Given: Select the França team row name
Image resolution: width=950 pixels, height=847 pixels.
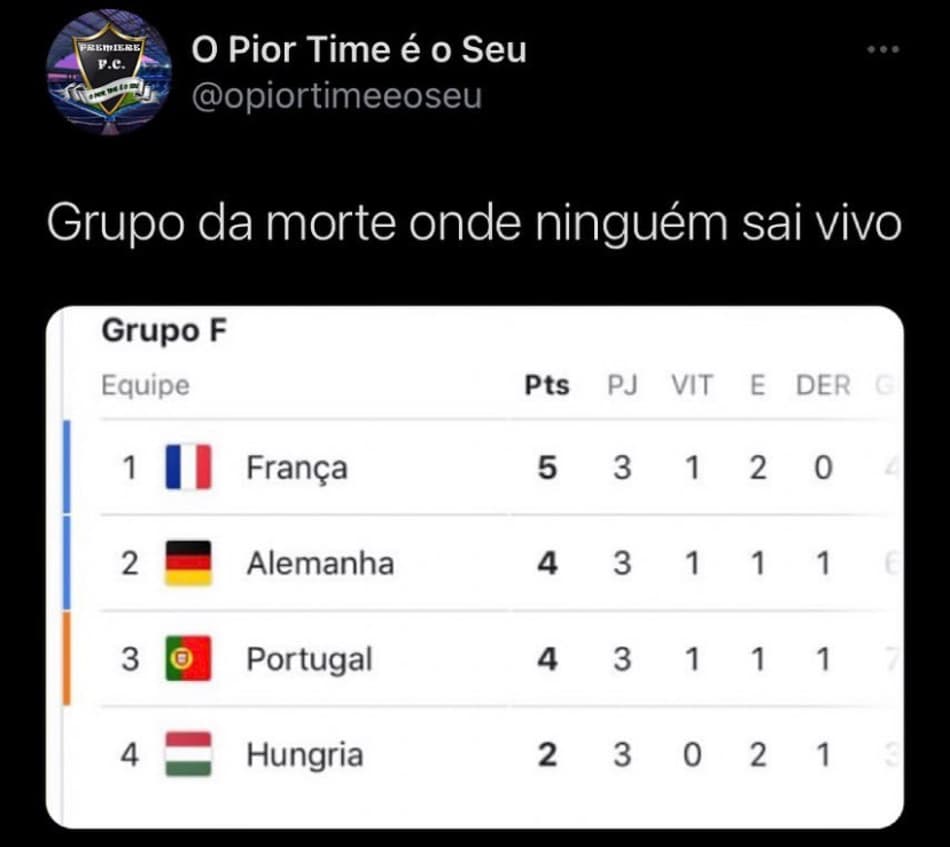Looking at the screenshot, I should coord(297,468).
